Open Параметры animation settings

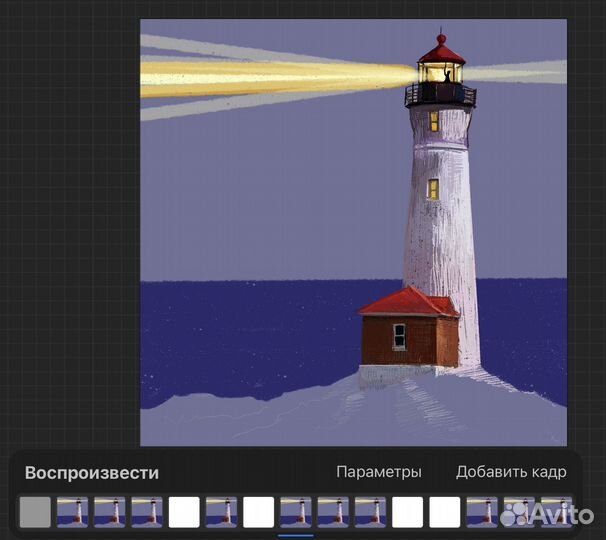point(378,472)
